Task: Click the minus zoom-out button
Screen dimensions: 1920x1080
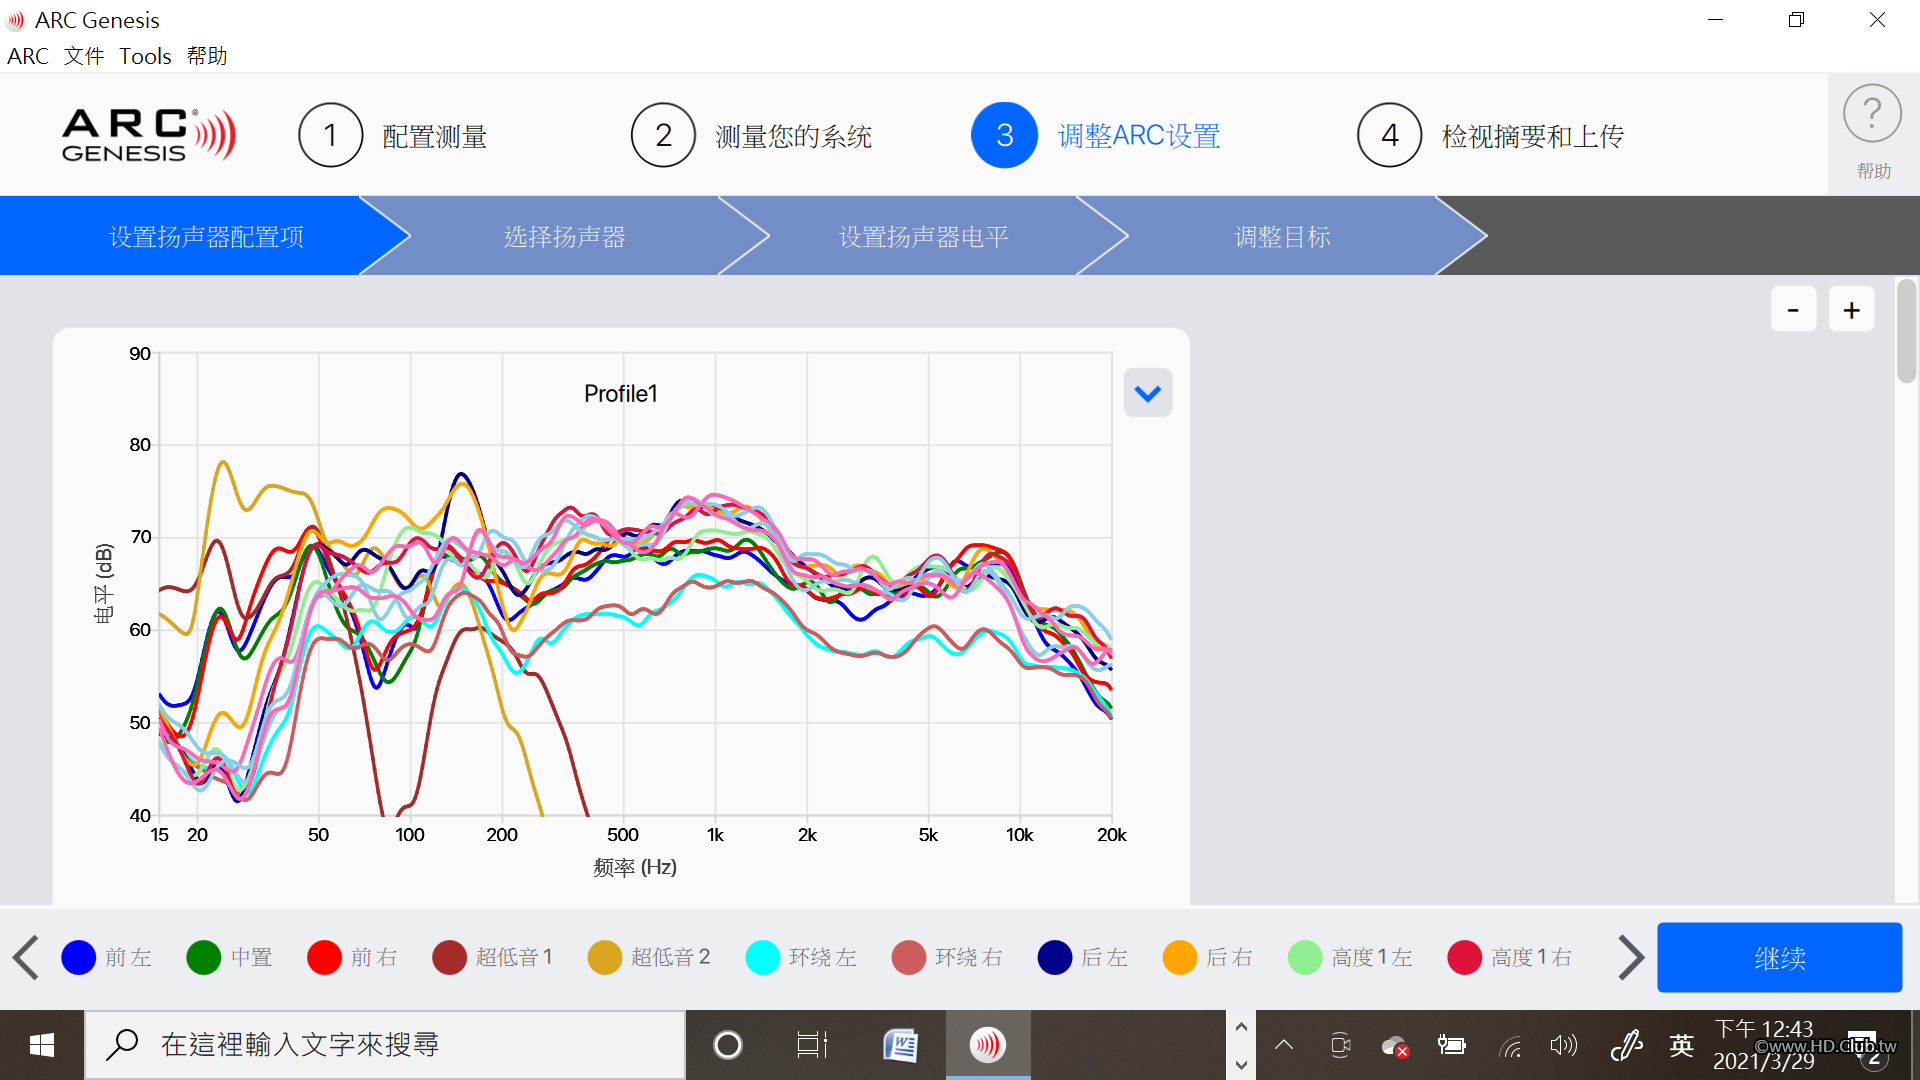Action: [x=1793, y=310]
